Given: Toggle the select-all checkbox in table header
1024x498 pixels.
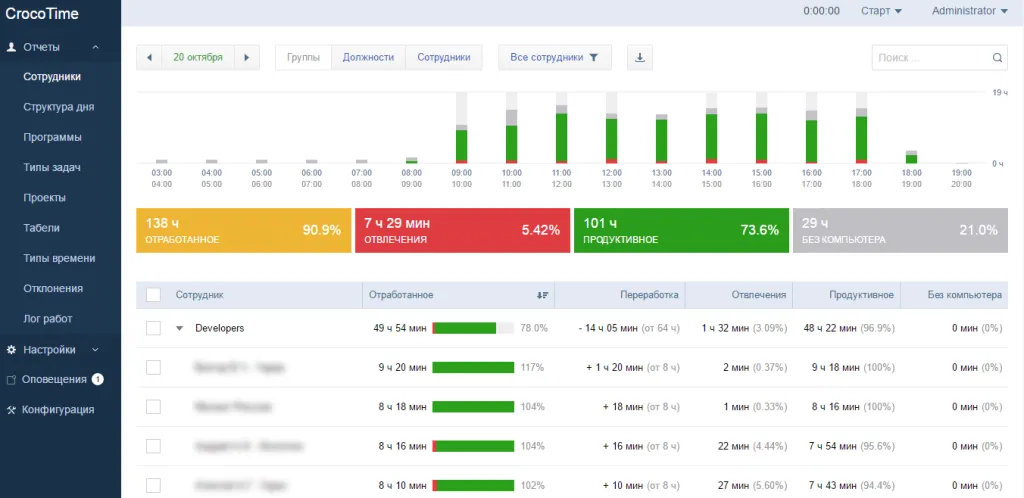Looking at the screenshot, I should pos(153,295).
